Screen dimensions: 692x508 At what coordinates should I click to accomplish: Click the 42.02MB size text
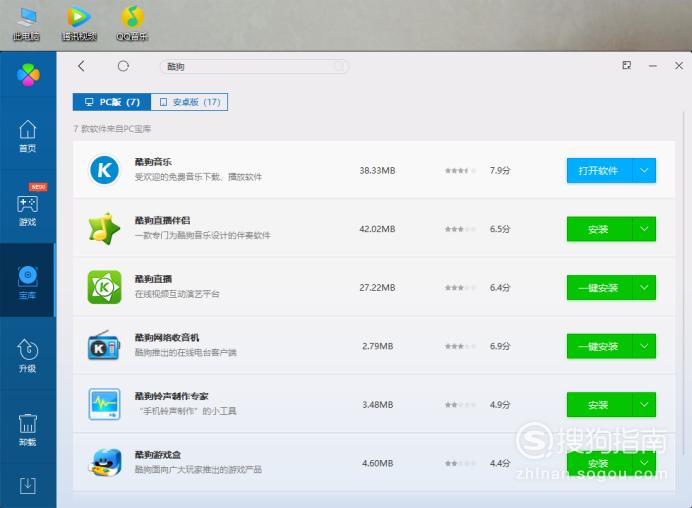(377, 229)
